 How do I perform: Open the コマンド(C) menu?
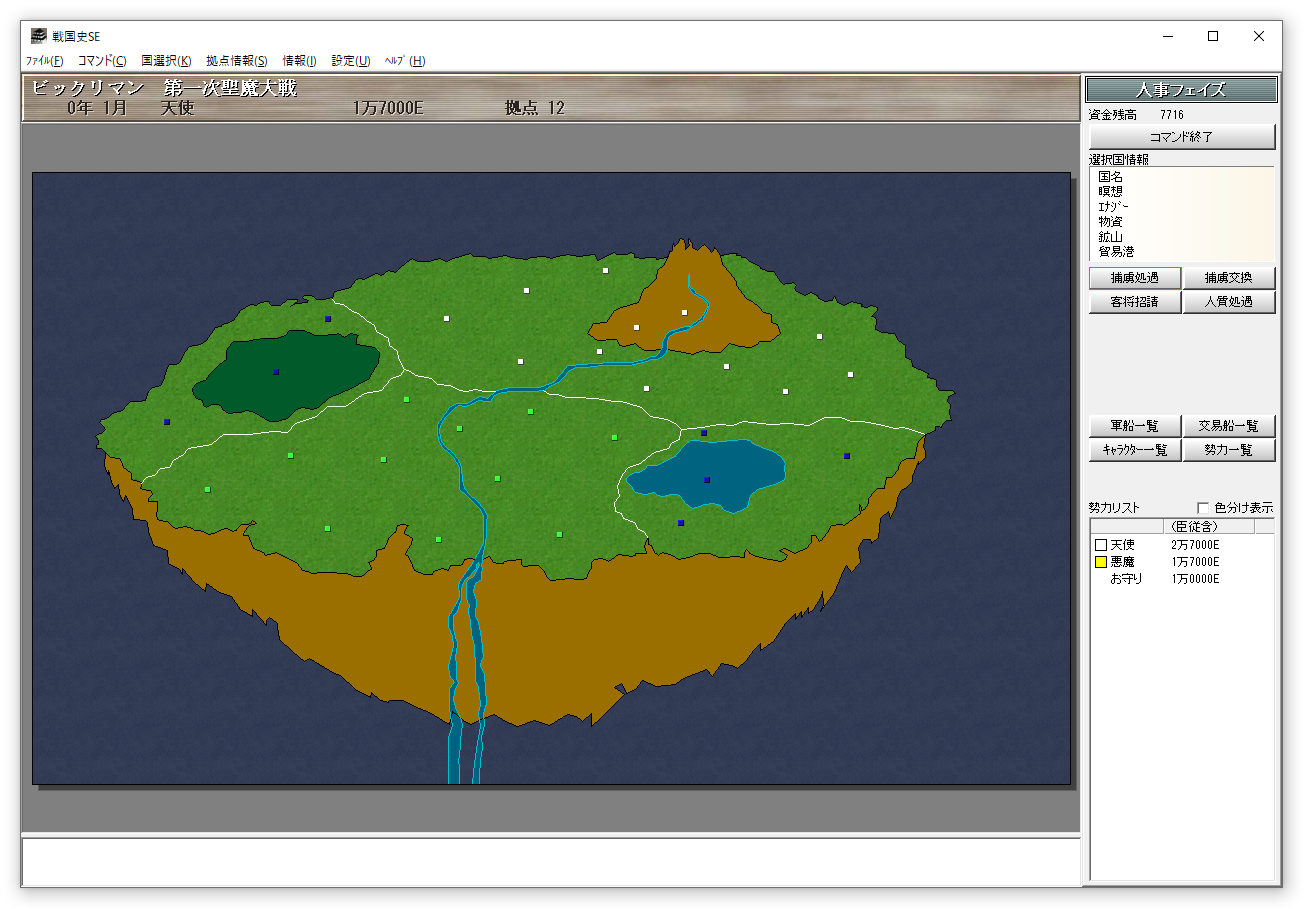click(102, 61)
